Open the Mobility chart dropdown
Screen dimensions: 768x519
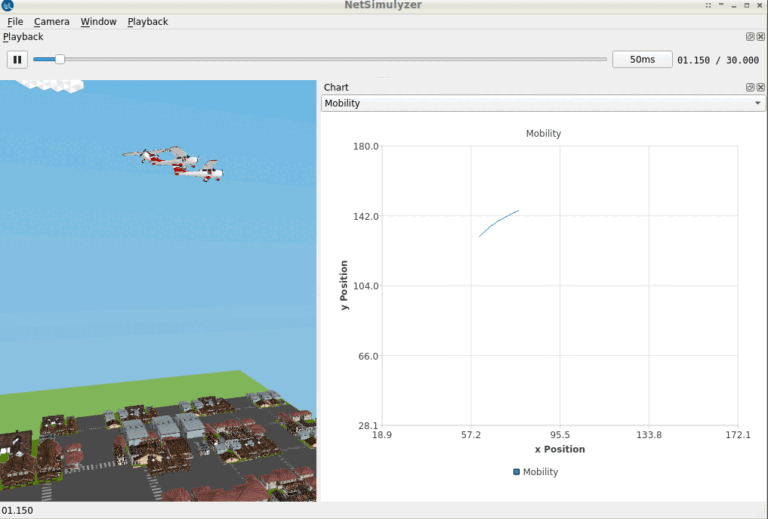click(542, 103)
